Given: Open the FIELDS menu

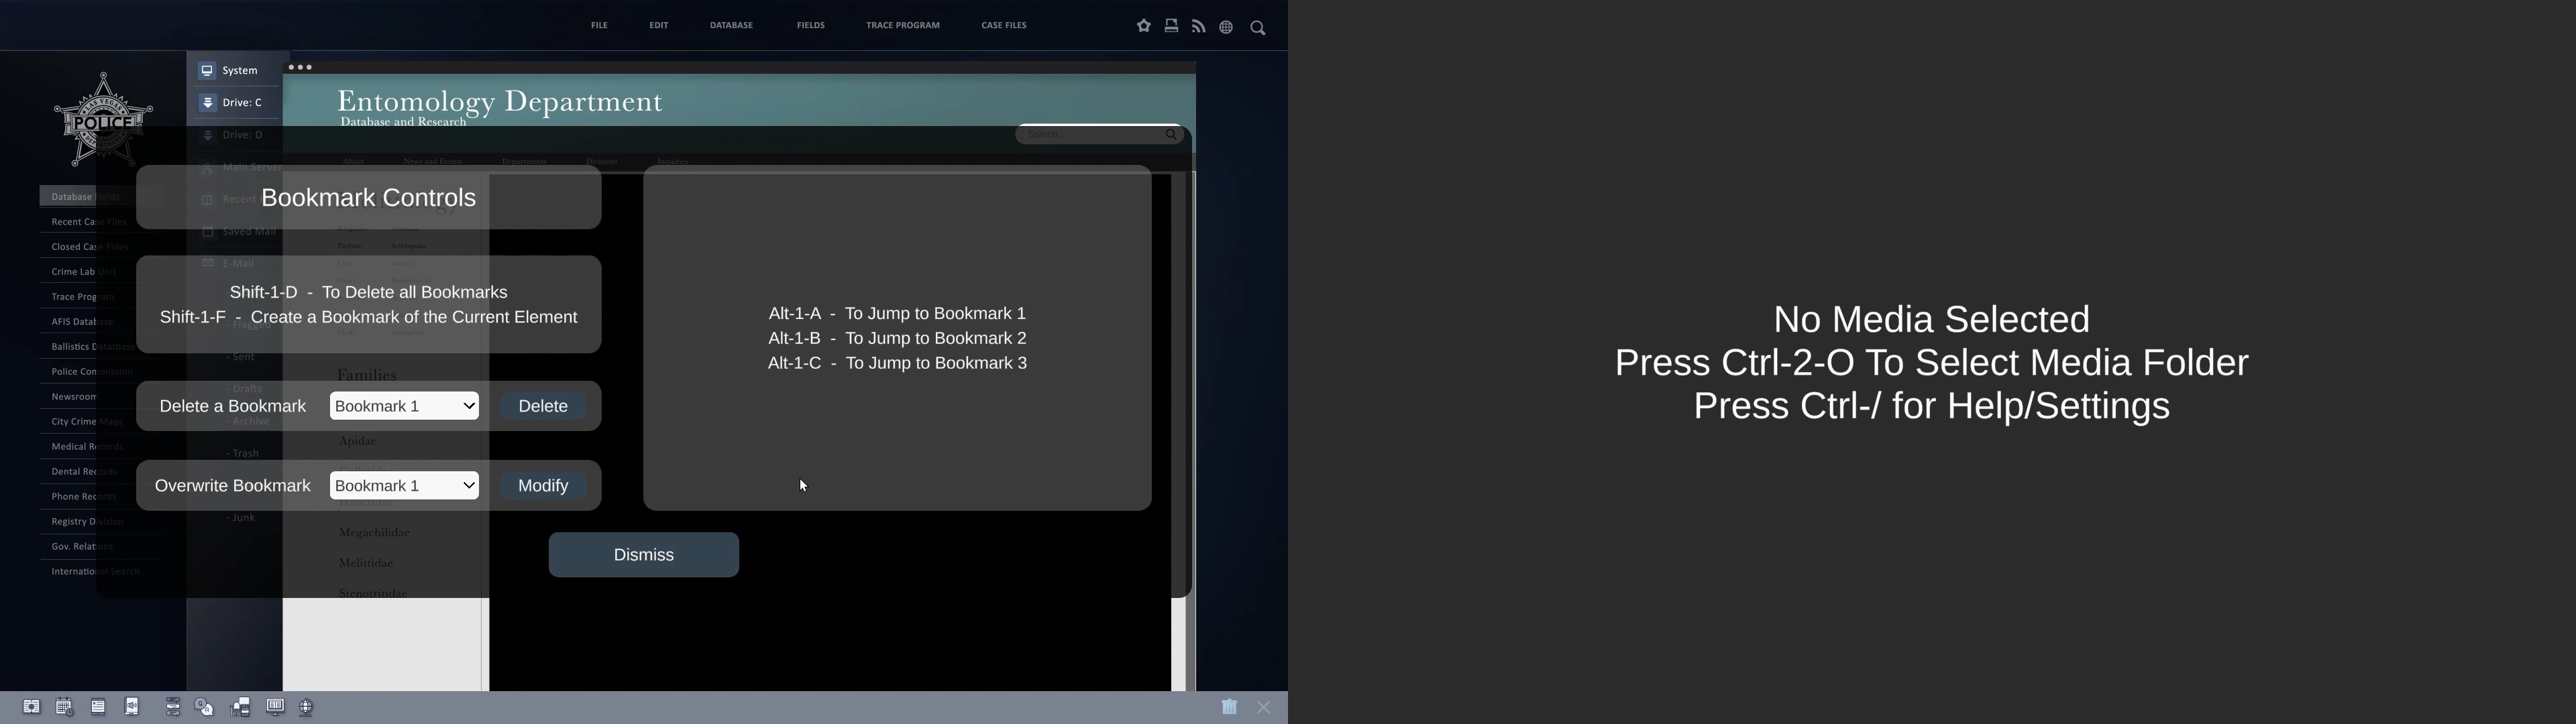Looking at the screenshot, I should click(x=811, y=25).
